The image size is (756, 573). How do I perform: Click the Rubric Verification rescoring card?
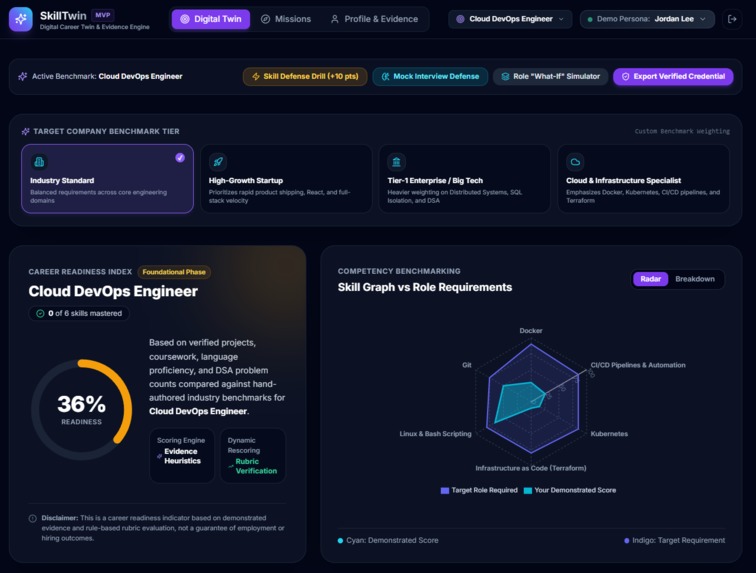pos(253,456)
